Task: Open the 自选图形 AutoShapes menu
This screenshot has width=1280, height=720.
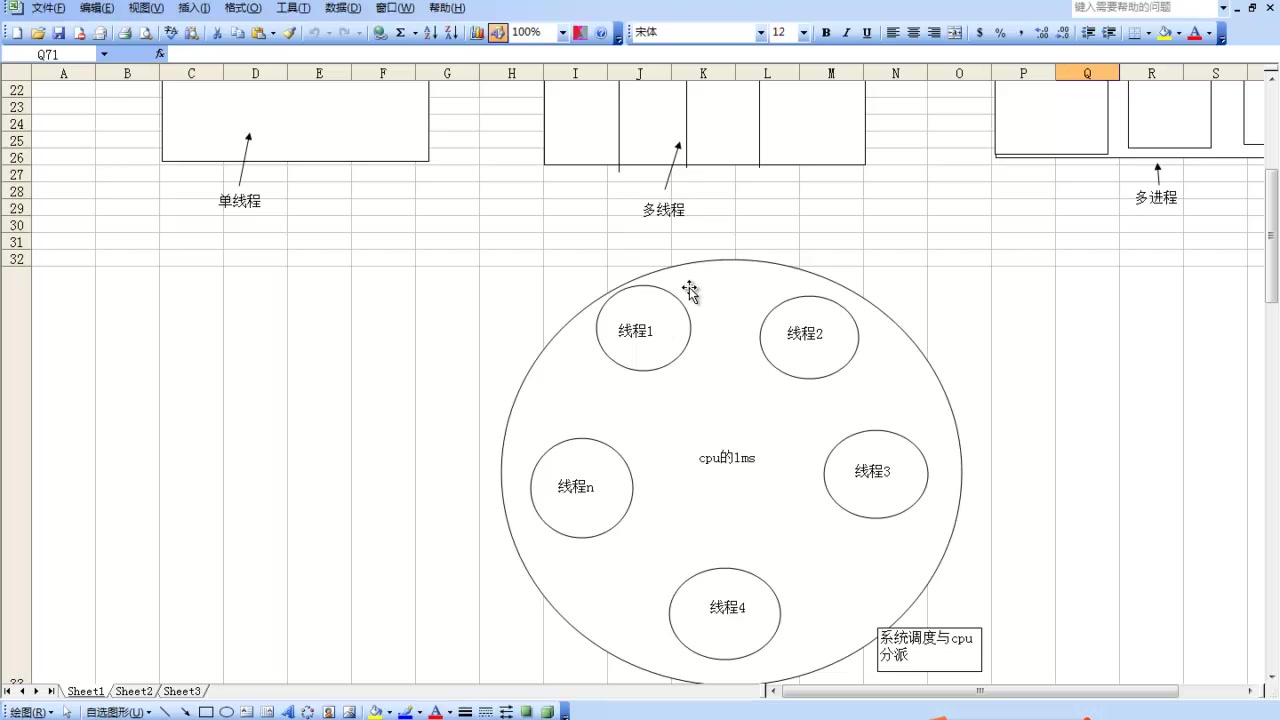Action: point(118,712)
